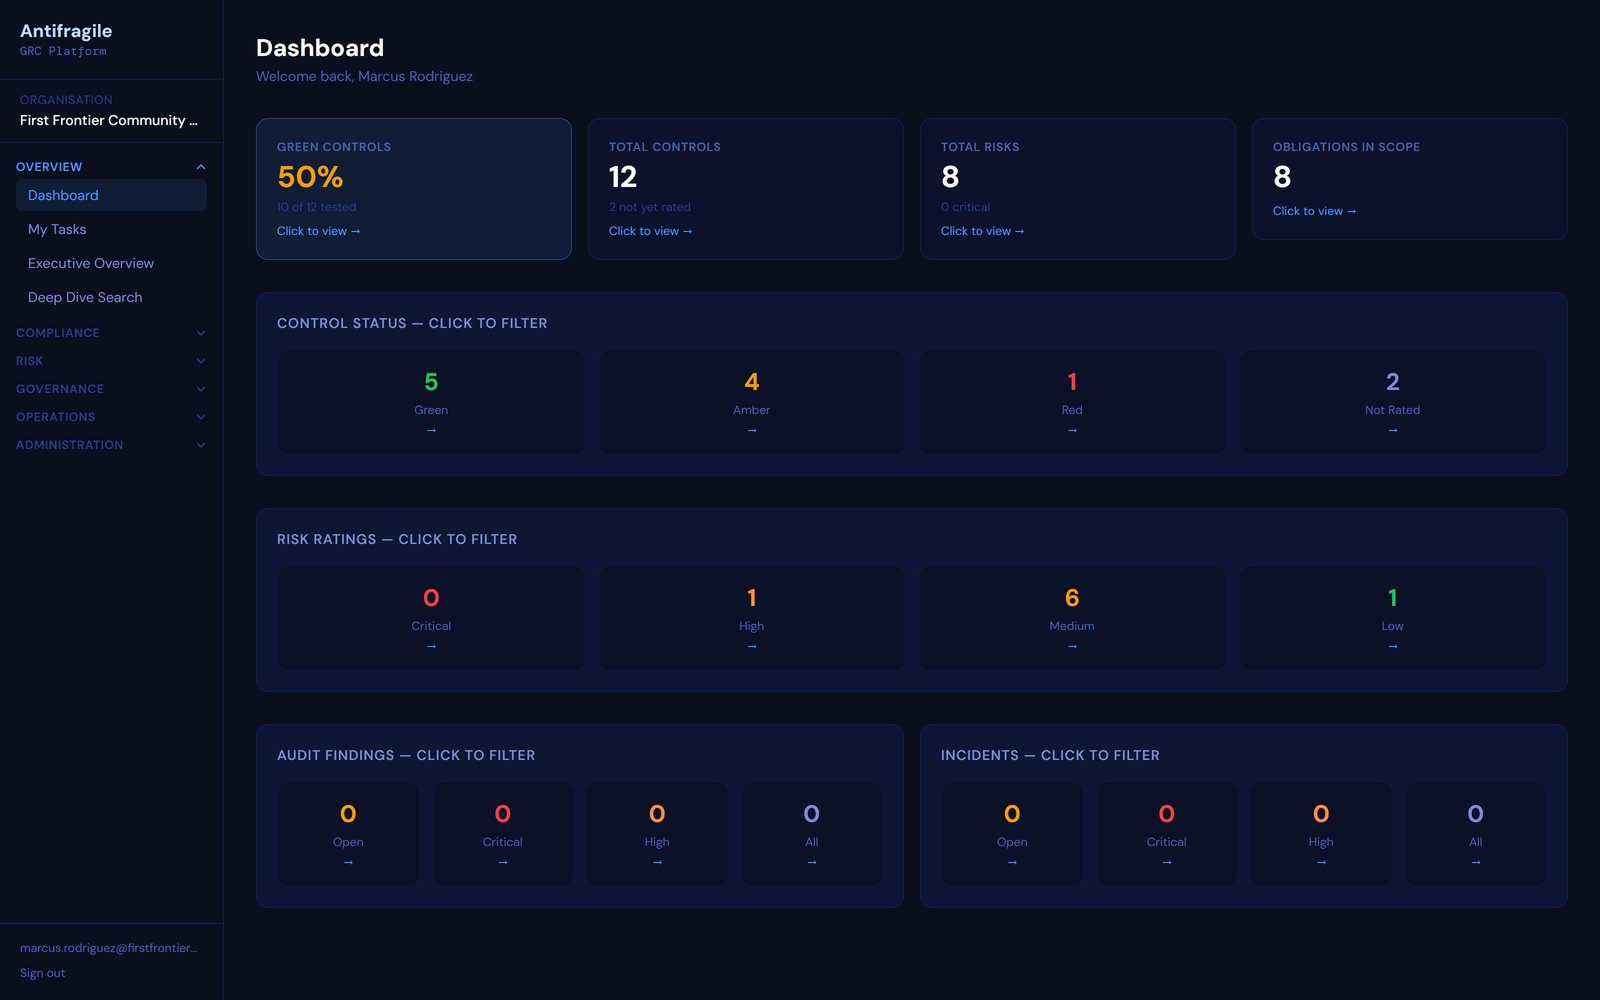Viewport: 1600px width, 1000px height.
Task: Click '0 critical' under Total Risks
Action: pyautogui.click(x=966, y=207)
